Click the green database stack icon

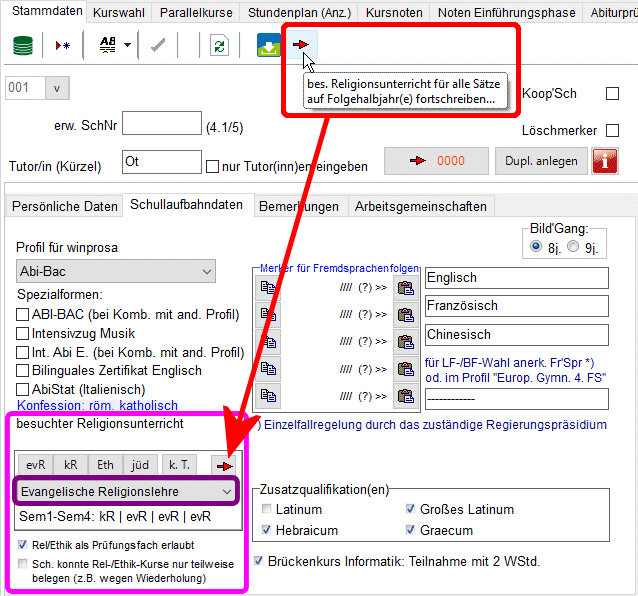tap(23, 46)
